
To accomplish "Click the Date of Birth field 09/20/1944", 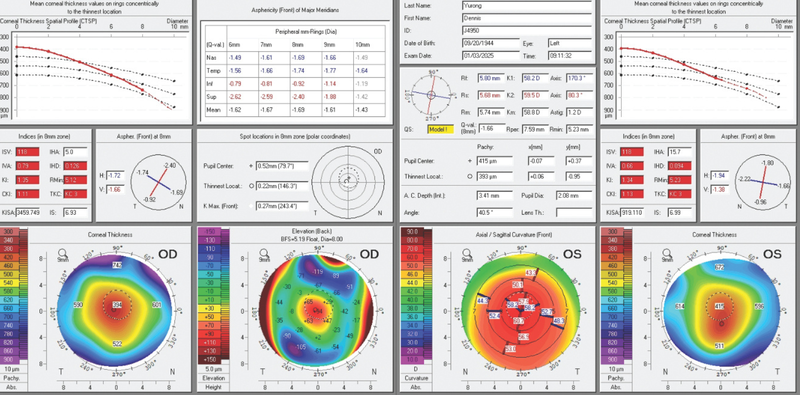I will 490,43.
